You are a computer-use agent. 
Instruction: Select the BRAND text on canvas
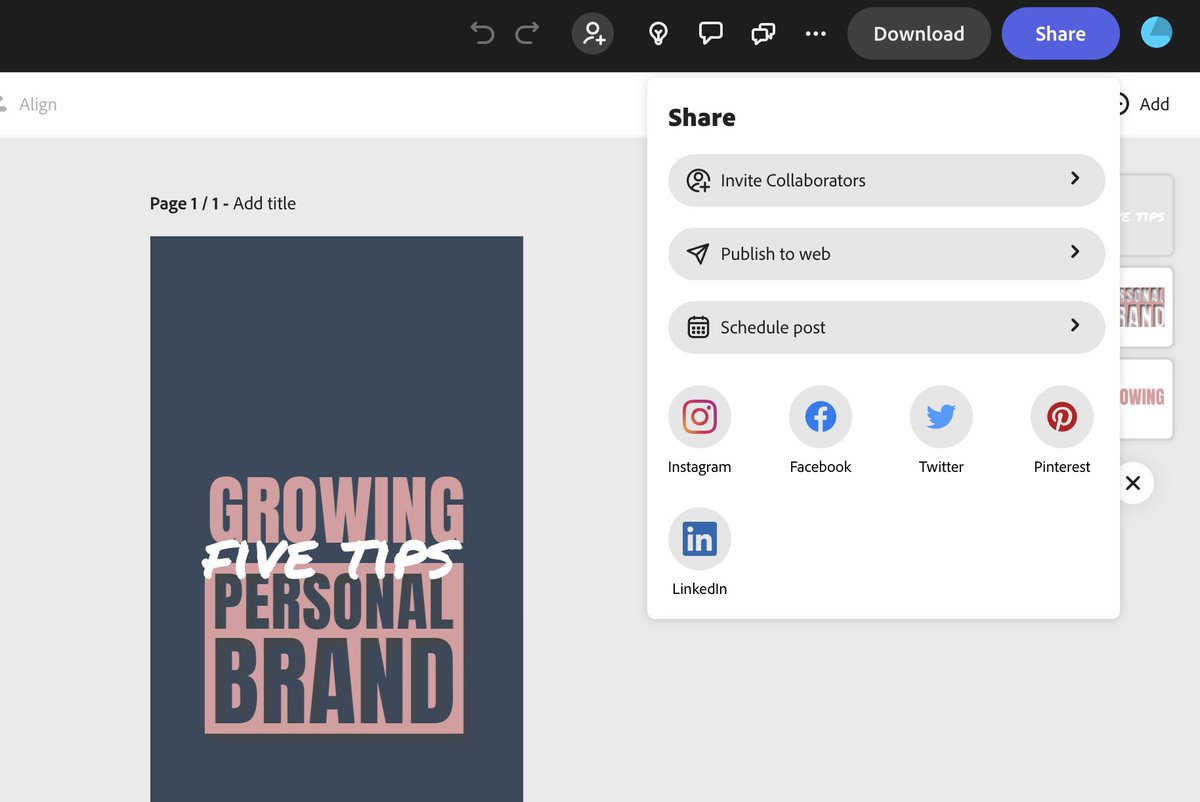tap(334, 681)
